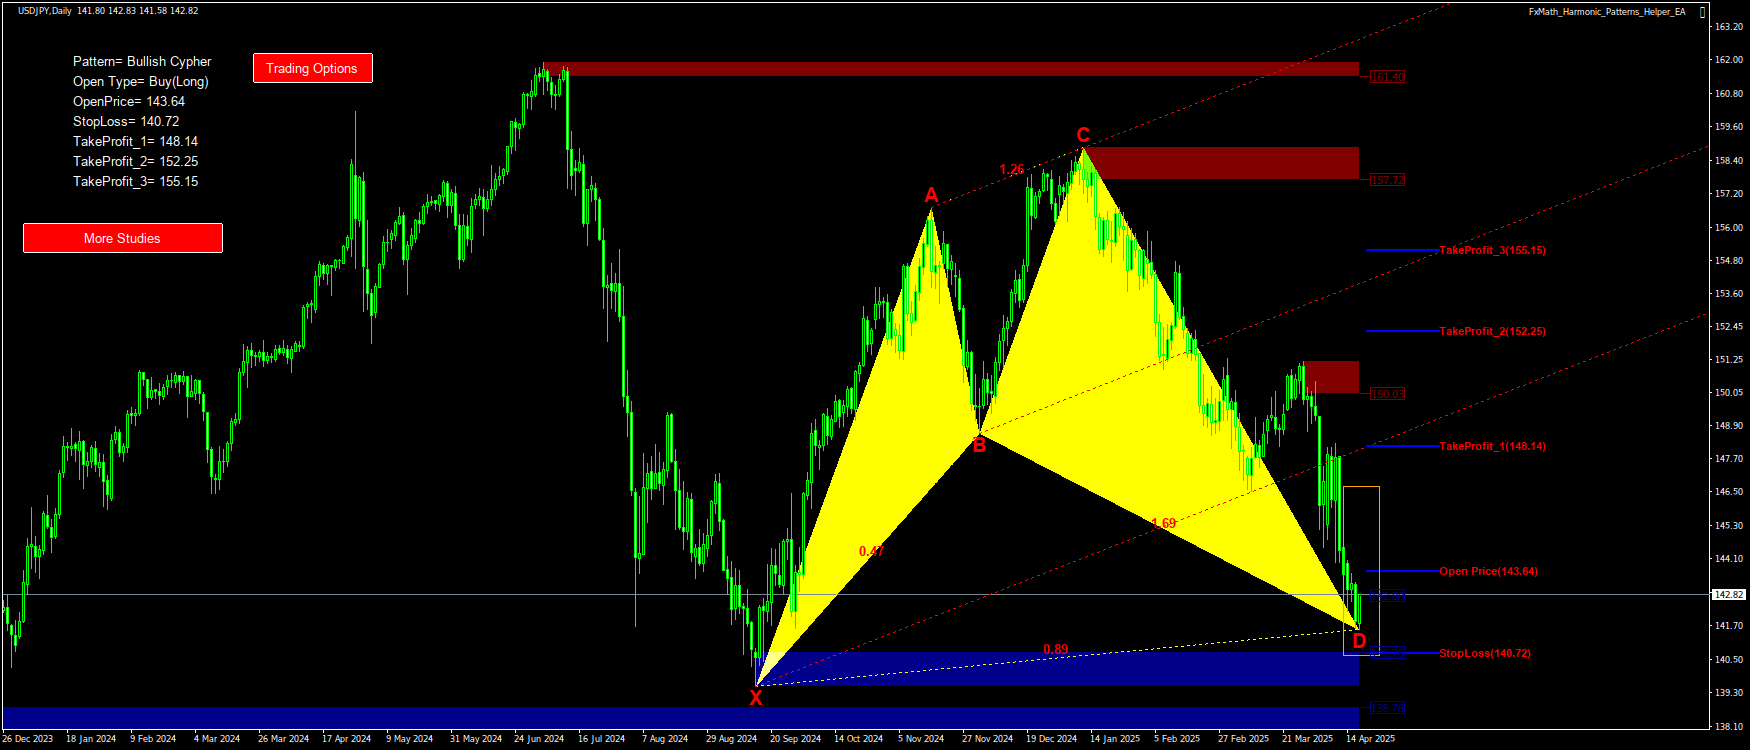Select the B point marker of pattern

coord(979,446)
